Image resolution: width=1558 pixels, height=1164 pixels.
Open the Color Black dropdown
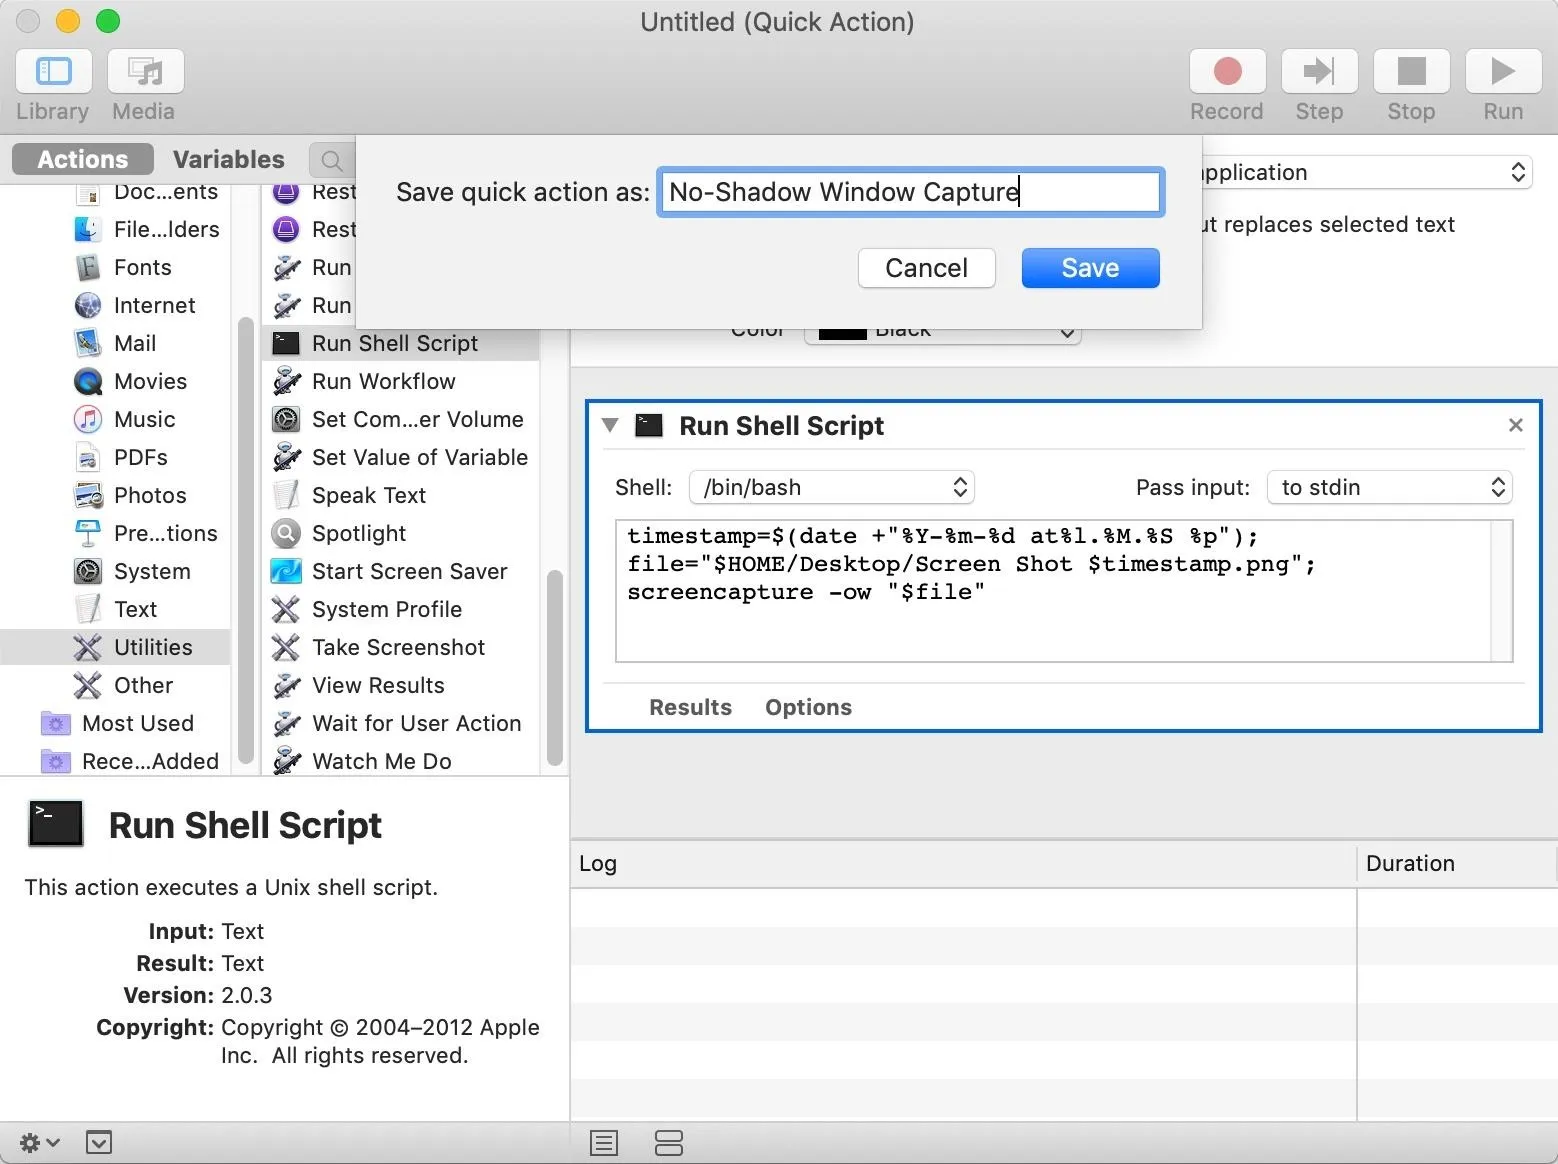[942, 334]
